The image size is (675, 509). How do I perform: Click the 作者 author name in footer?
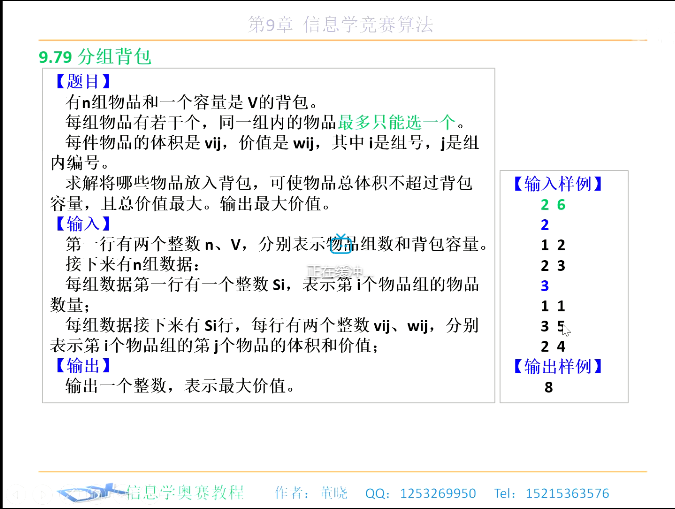click(334, 493)
